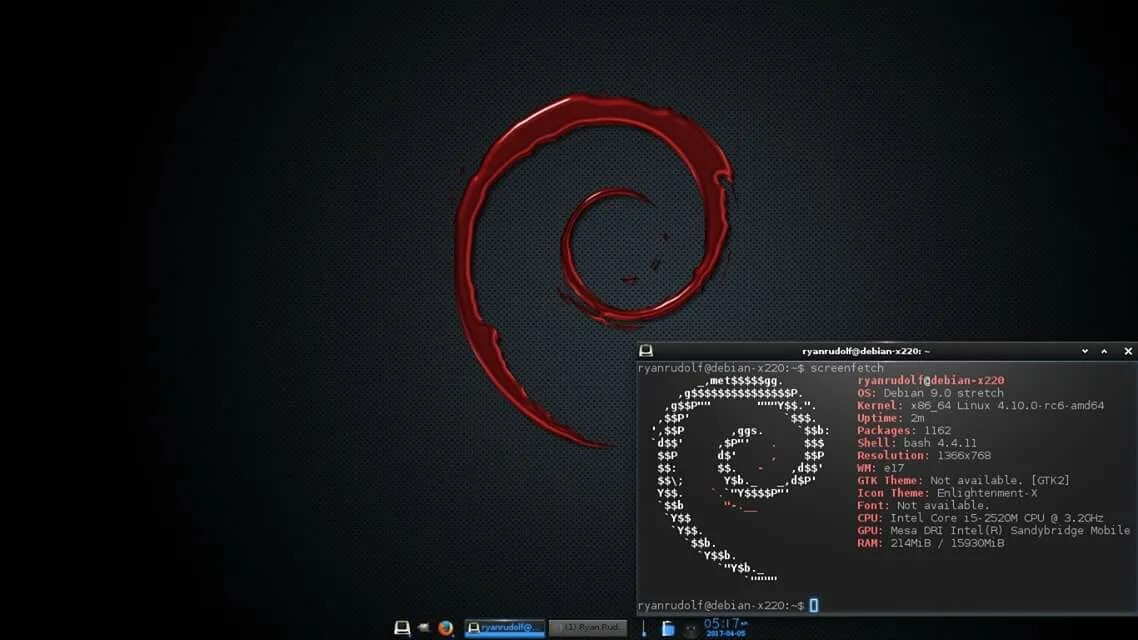The width and height of the screenshot is (1138, 640).
Task: Click the 'CPU: Intel Core i5-2520M' line
Action: (980, 518)
